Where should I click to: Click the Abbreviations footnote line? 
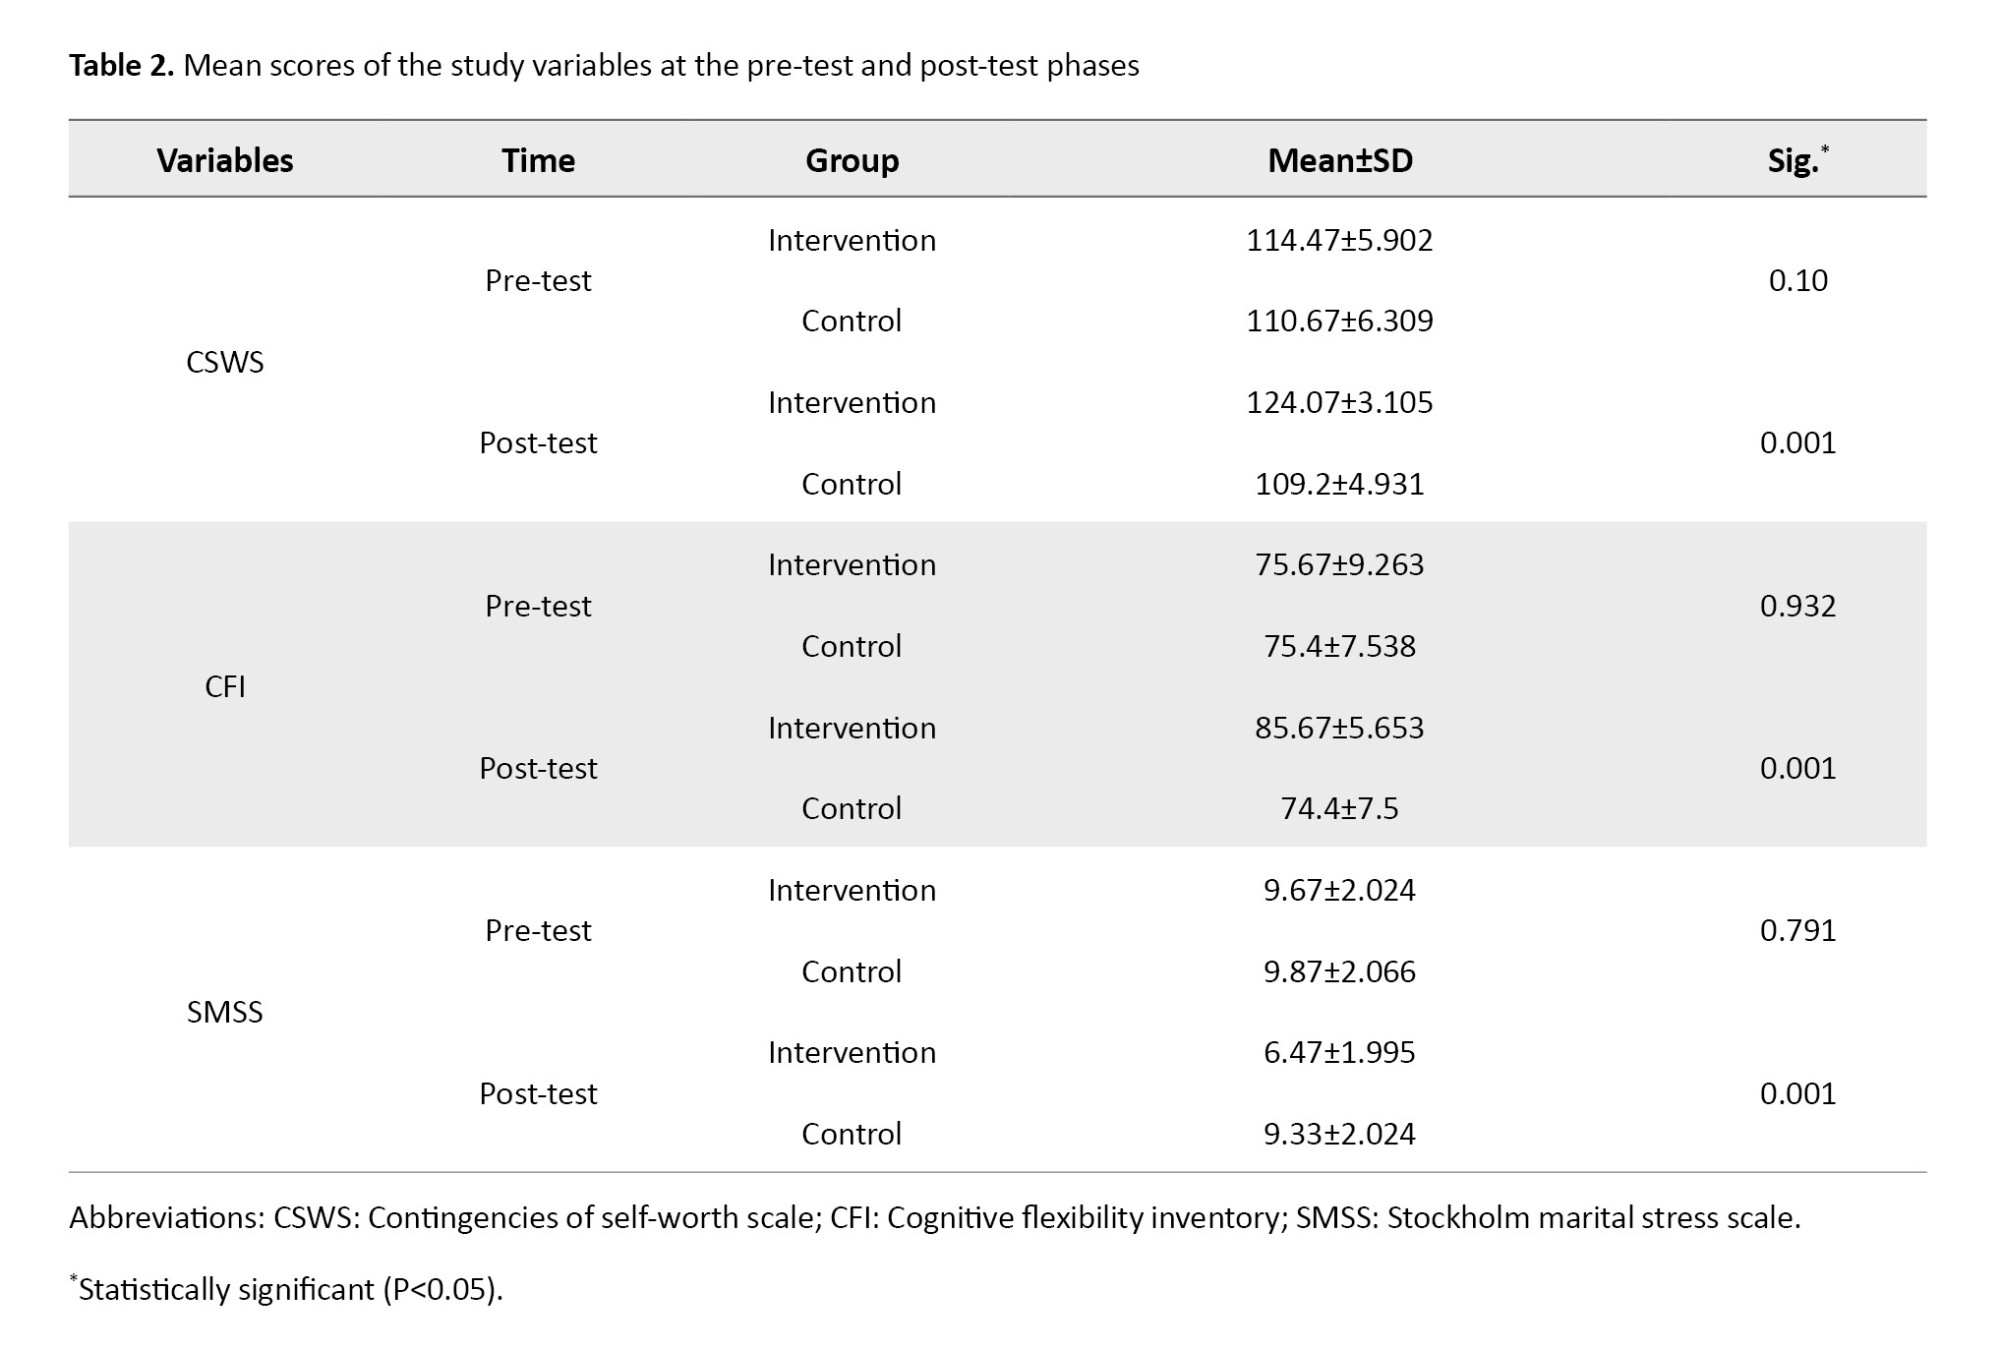pyautogui.click(x=934, y=1218)
